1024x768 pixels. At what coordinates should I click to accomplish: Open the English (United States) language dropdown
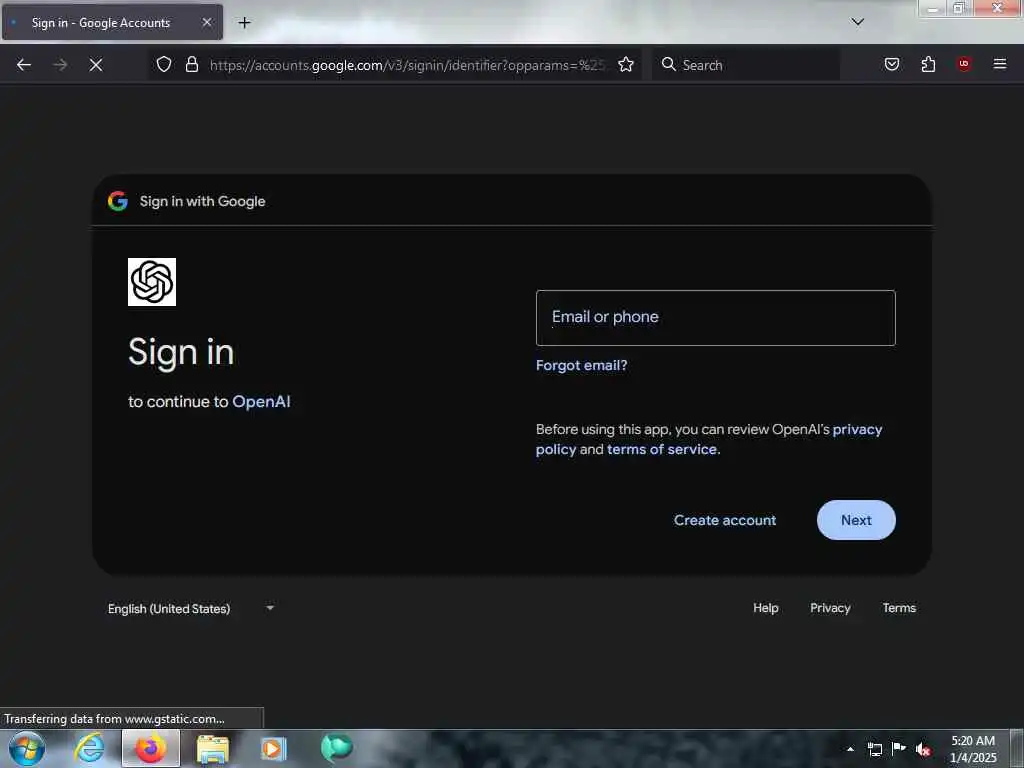tap(191, 609)
